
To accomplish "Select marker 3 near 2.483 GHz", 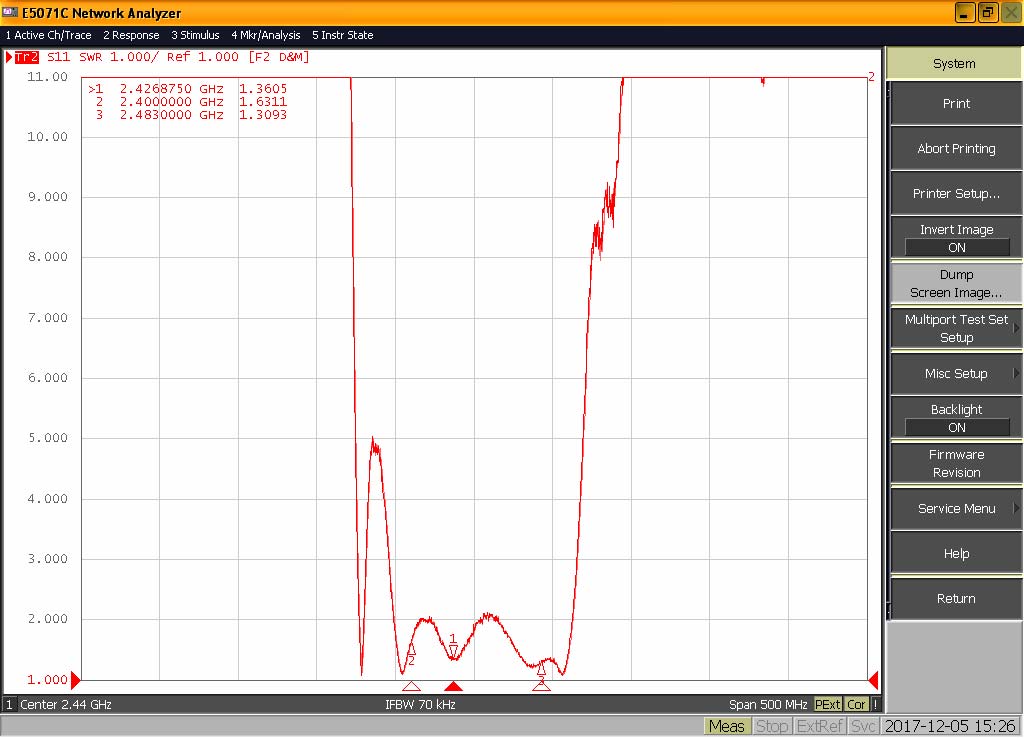I will tap(541, 669).
